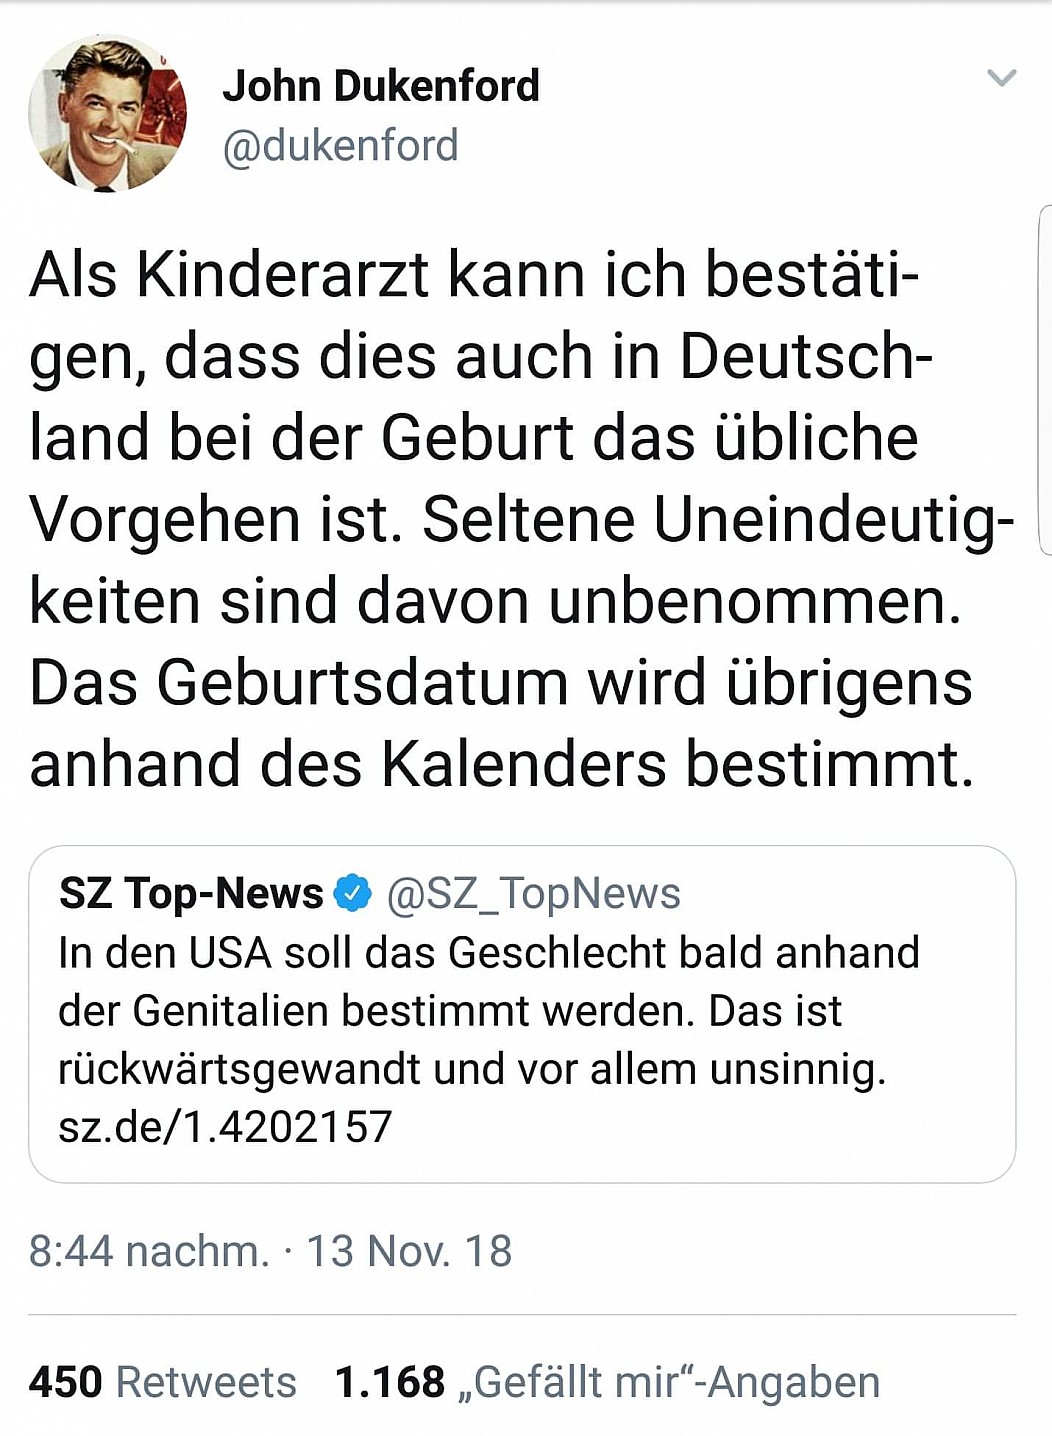Click the 8:44 nachm. timestamp
1052x1436 pixels.
[149, 1251]
